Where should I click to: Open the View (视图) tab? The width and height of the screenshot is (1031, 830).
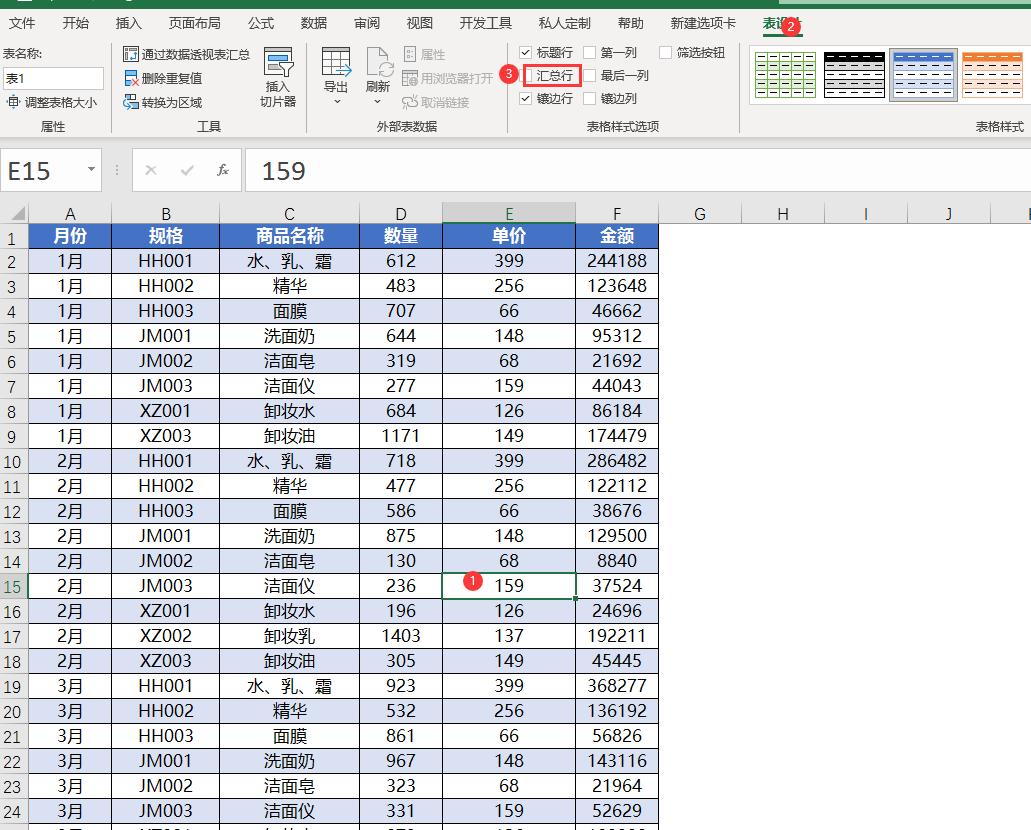coord(420,24)
